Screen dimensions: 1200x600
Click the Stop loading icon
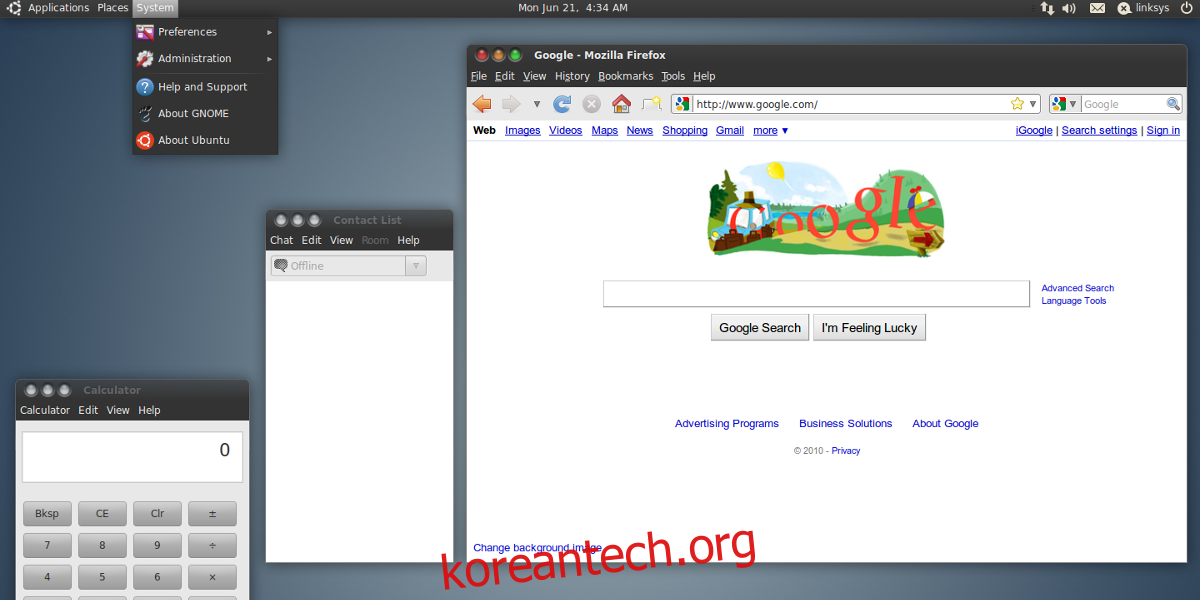[x=592, y=104]
